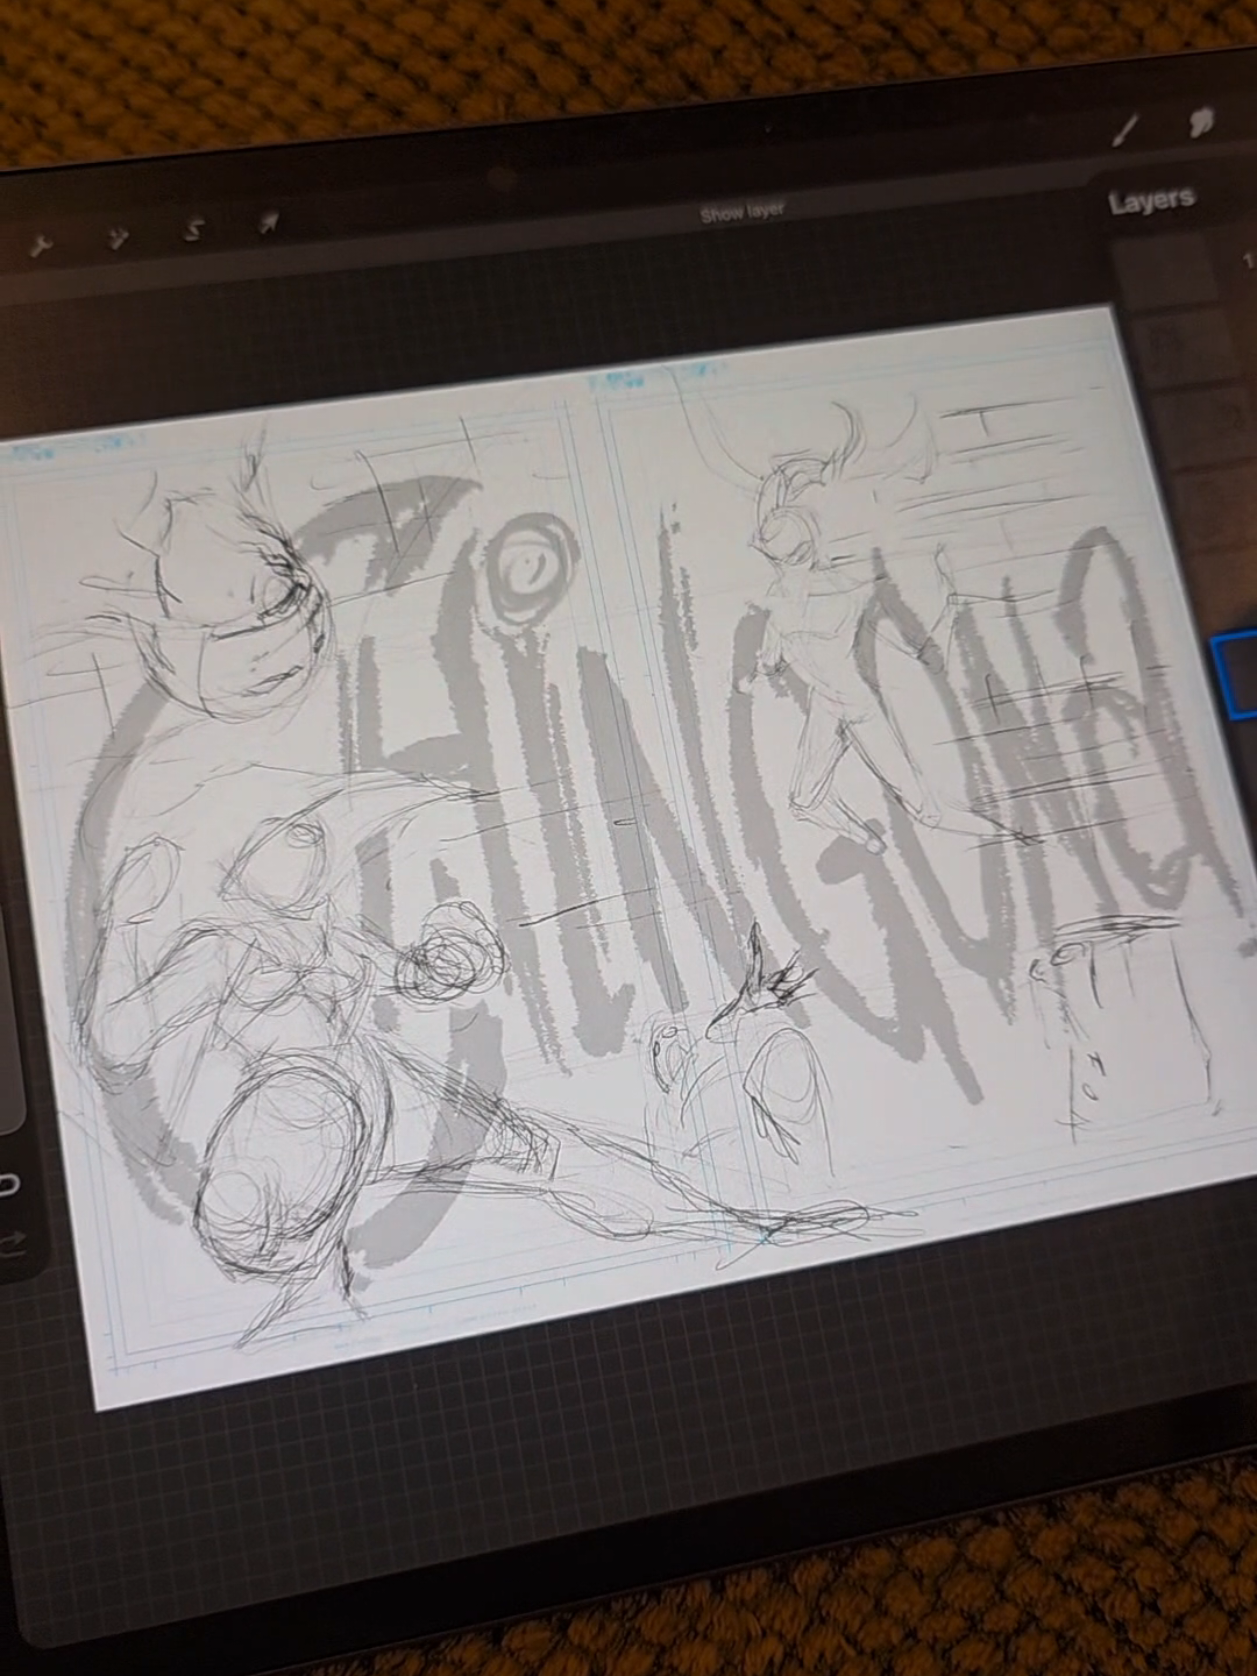This screenshot has height=1676, width=1257.
Task: Open the Actions wrench menu
Action: tap(40, 244)
